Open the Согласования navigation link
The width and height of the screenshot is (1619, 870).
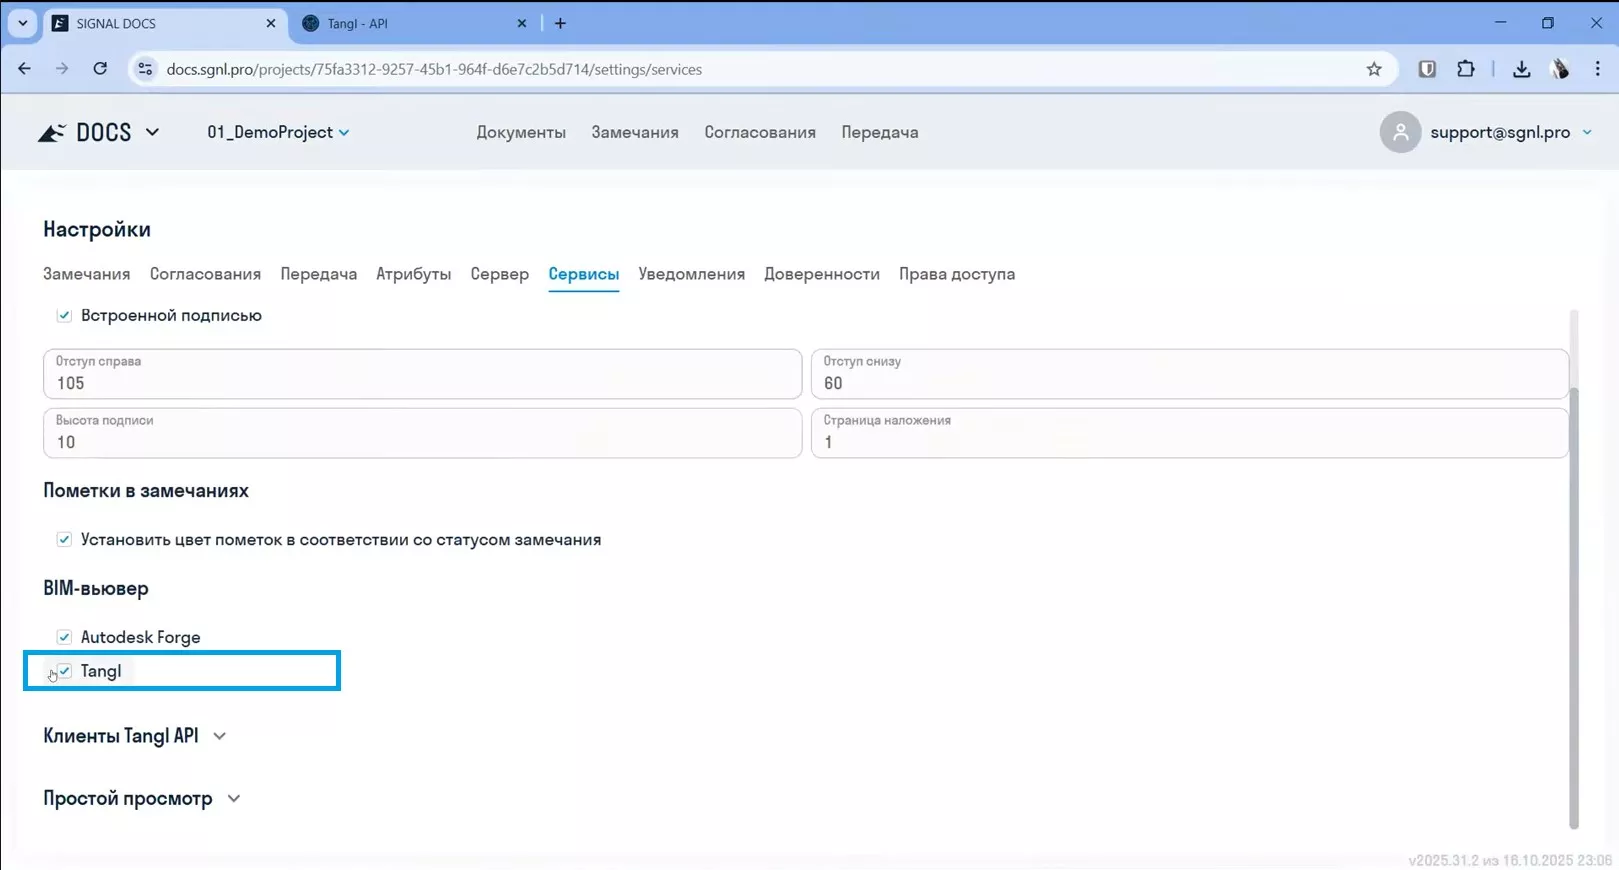(759, 132)
